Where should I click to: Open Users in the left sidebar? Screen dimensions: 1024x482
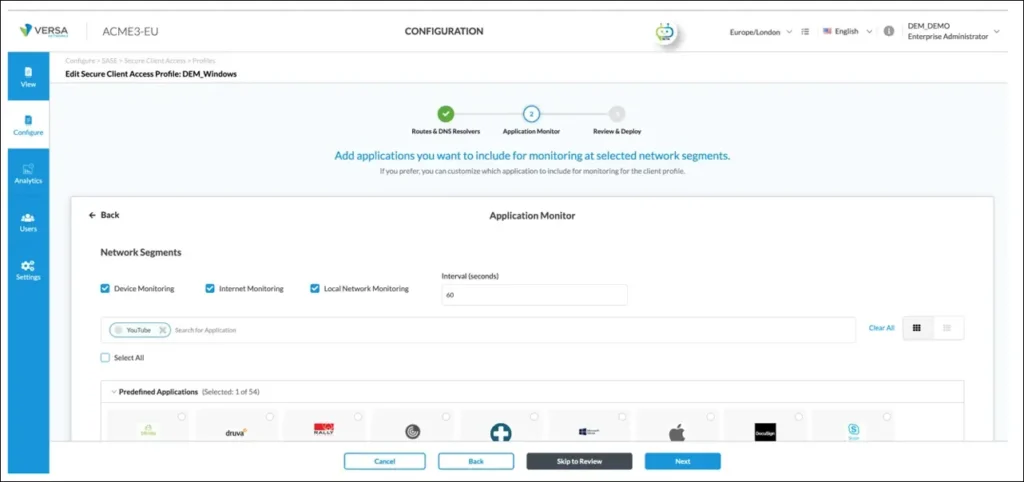pyautogui.click(x=28, y=221)
